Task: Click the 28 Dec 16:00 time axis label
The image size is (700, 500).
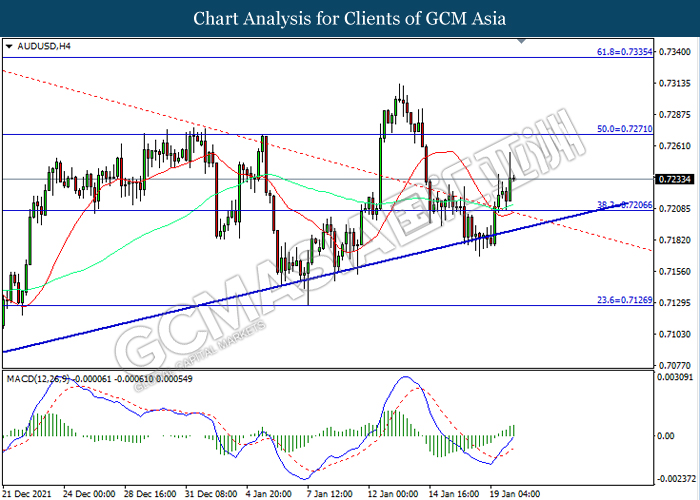Action: click(150, 494)
